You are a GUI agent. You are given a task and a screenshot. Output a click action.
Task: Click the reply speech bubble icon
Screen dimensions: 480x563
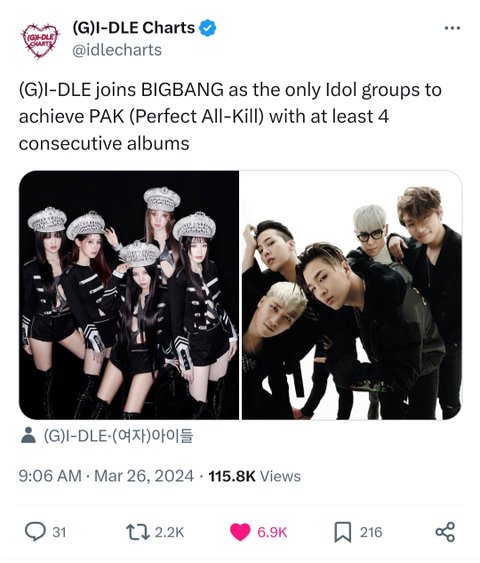(35, 532)
